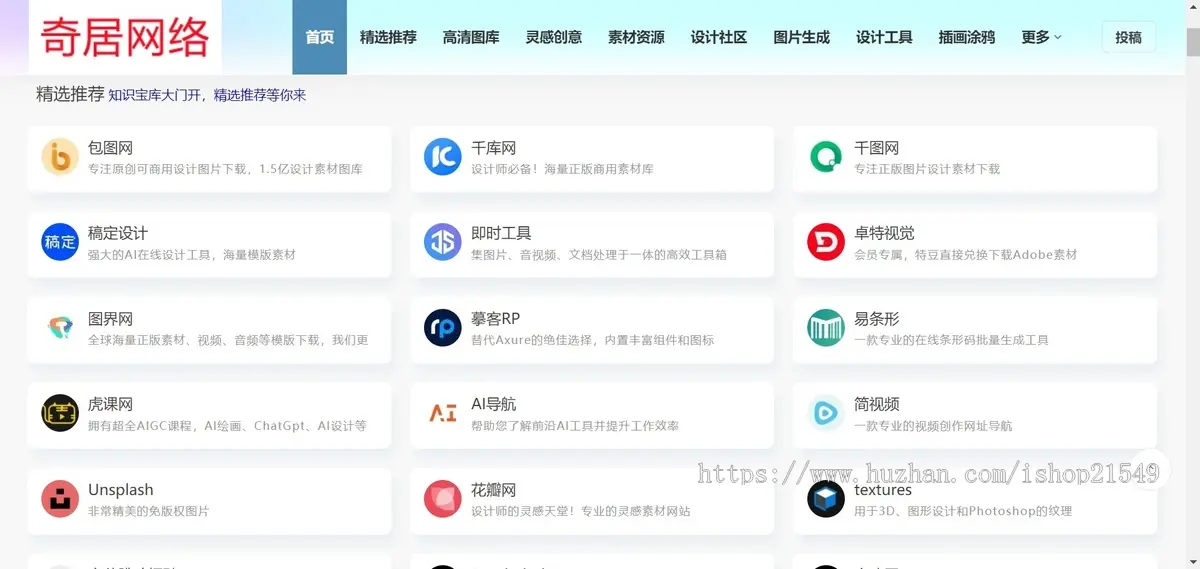Image resolution: width=1200 pixels, height=569 pixels.
Task: Open the 素材资源 nav item
Action: pos(636,37)
